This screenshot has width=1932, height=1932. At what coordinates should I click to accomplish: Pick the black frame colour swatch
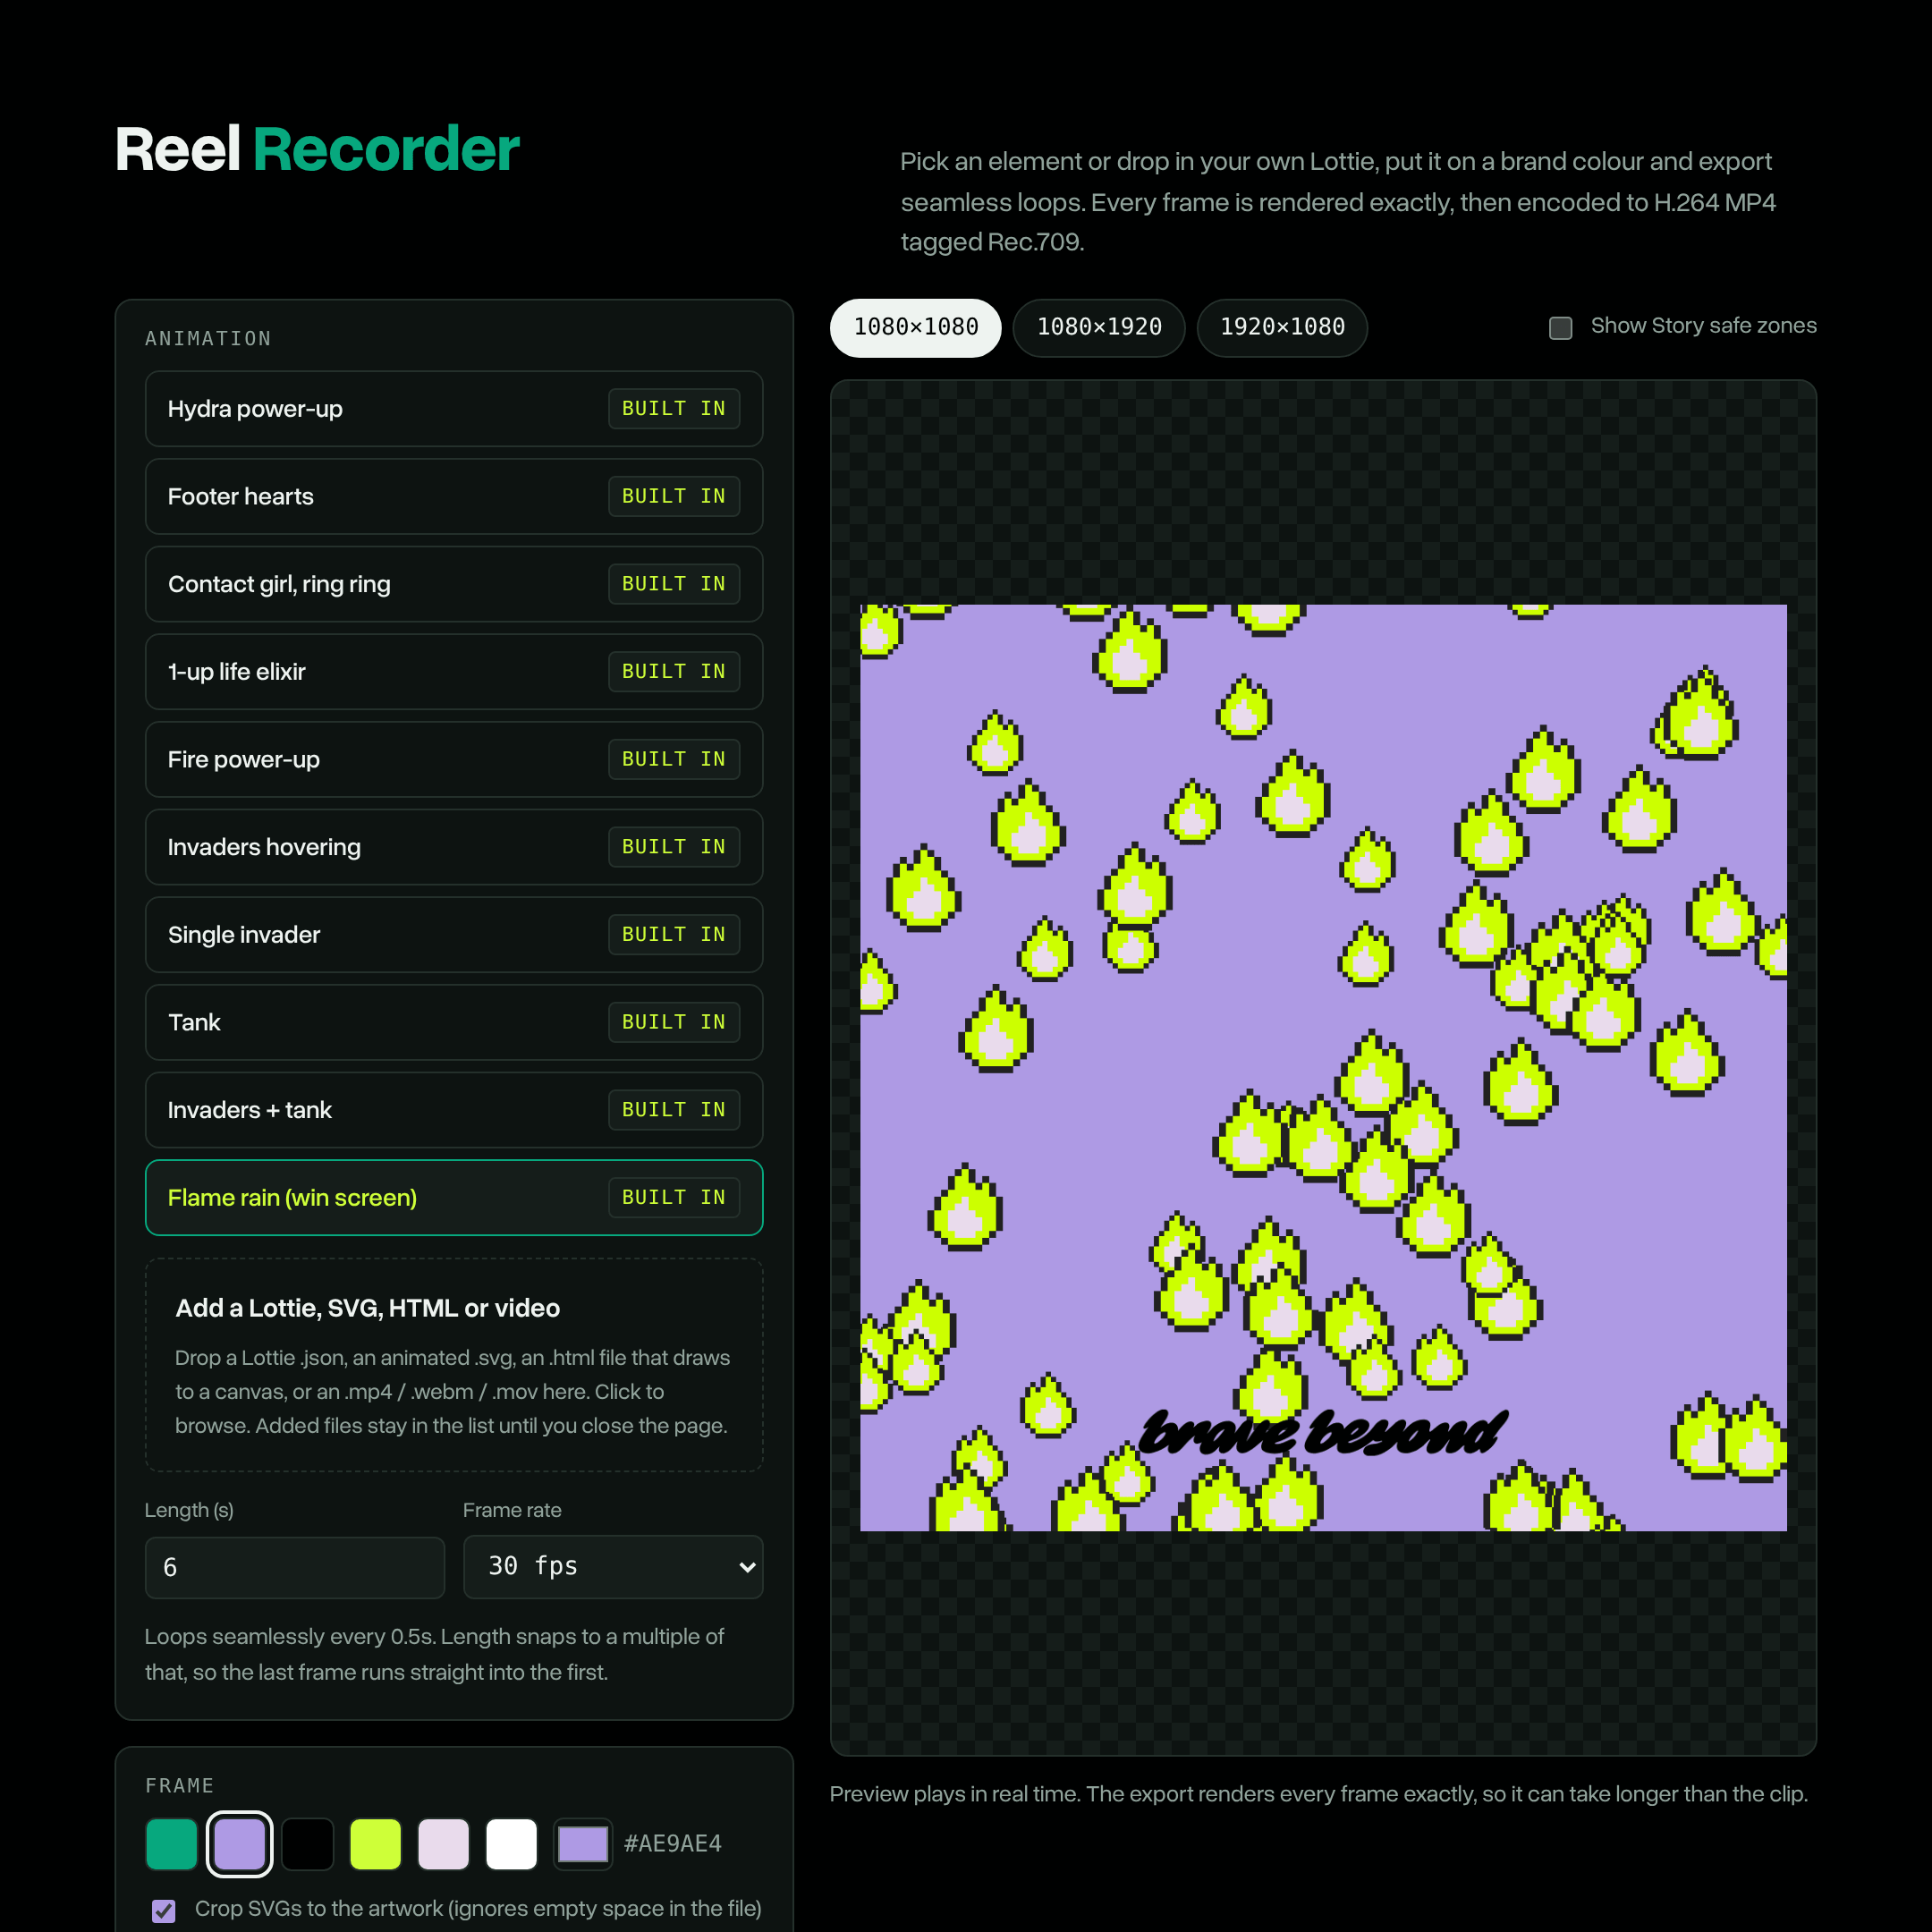tap(308, 1844)
